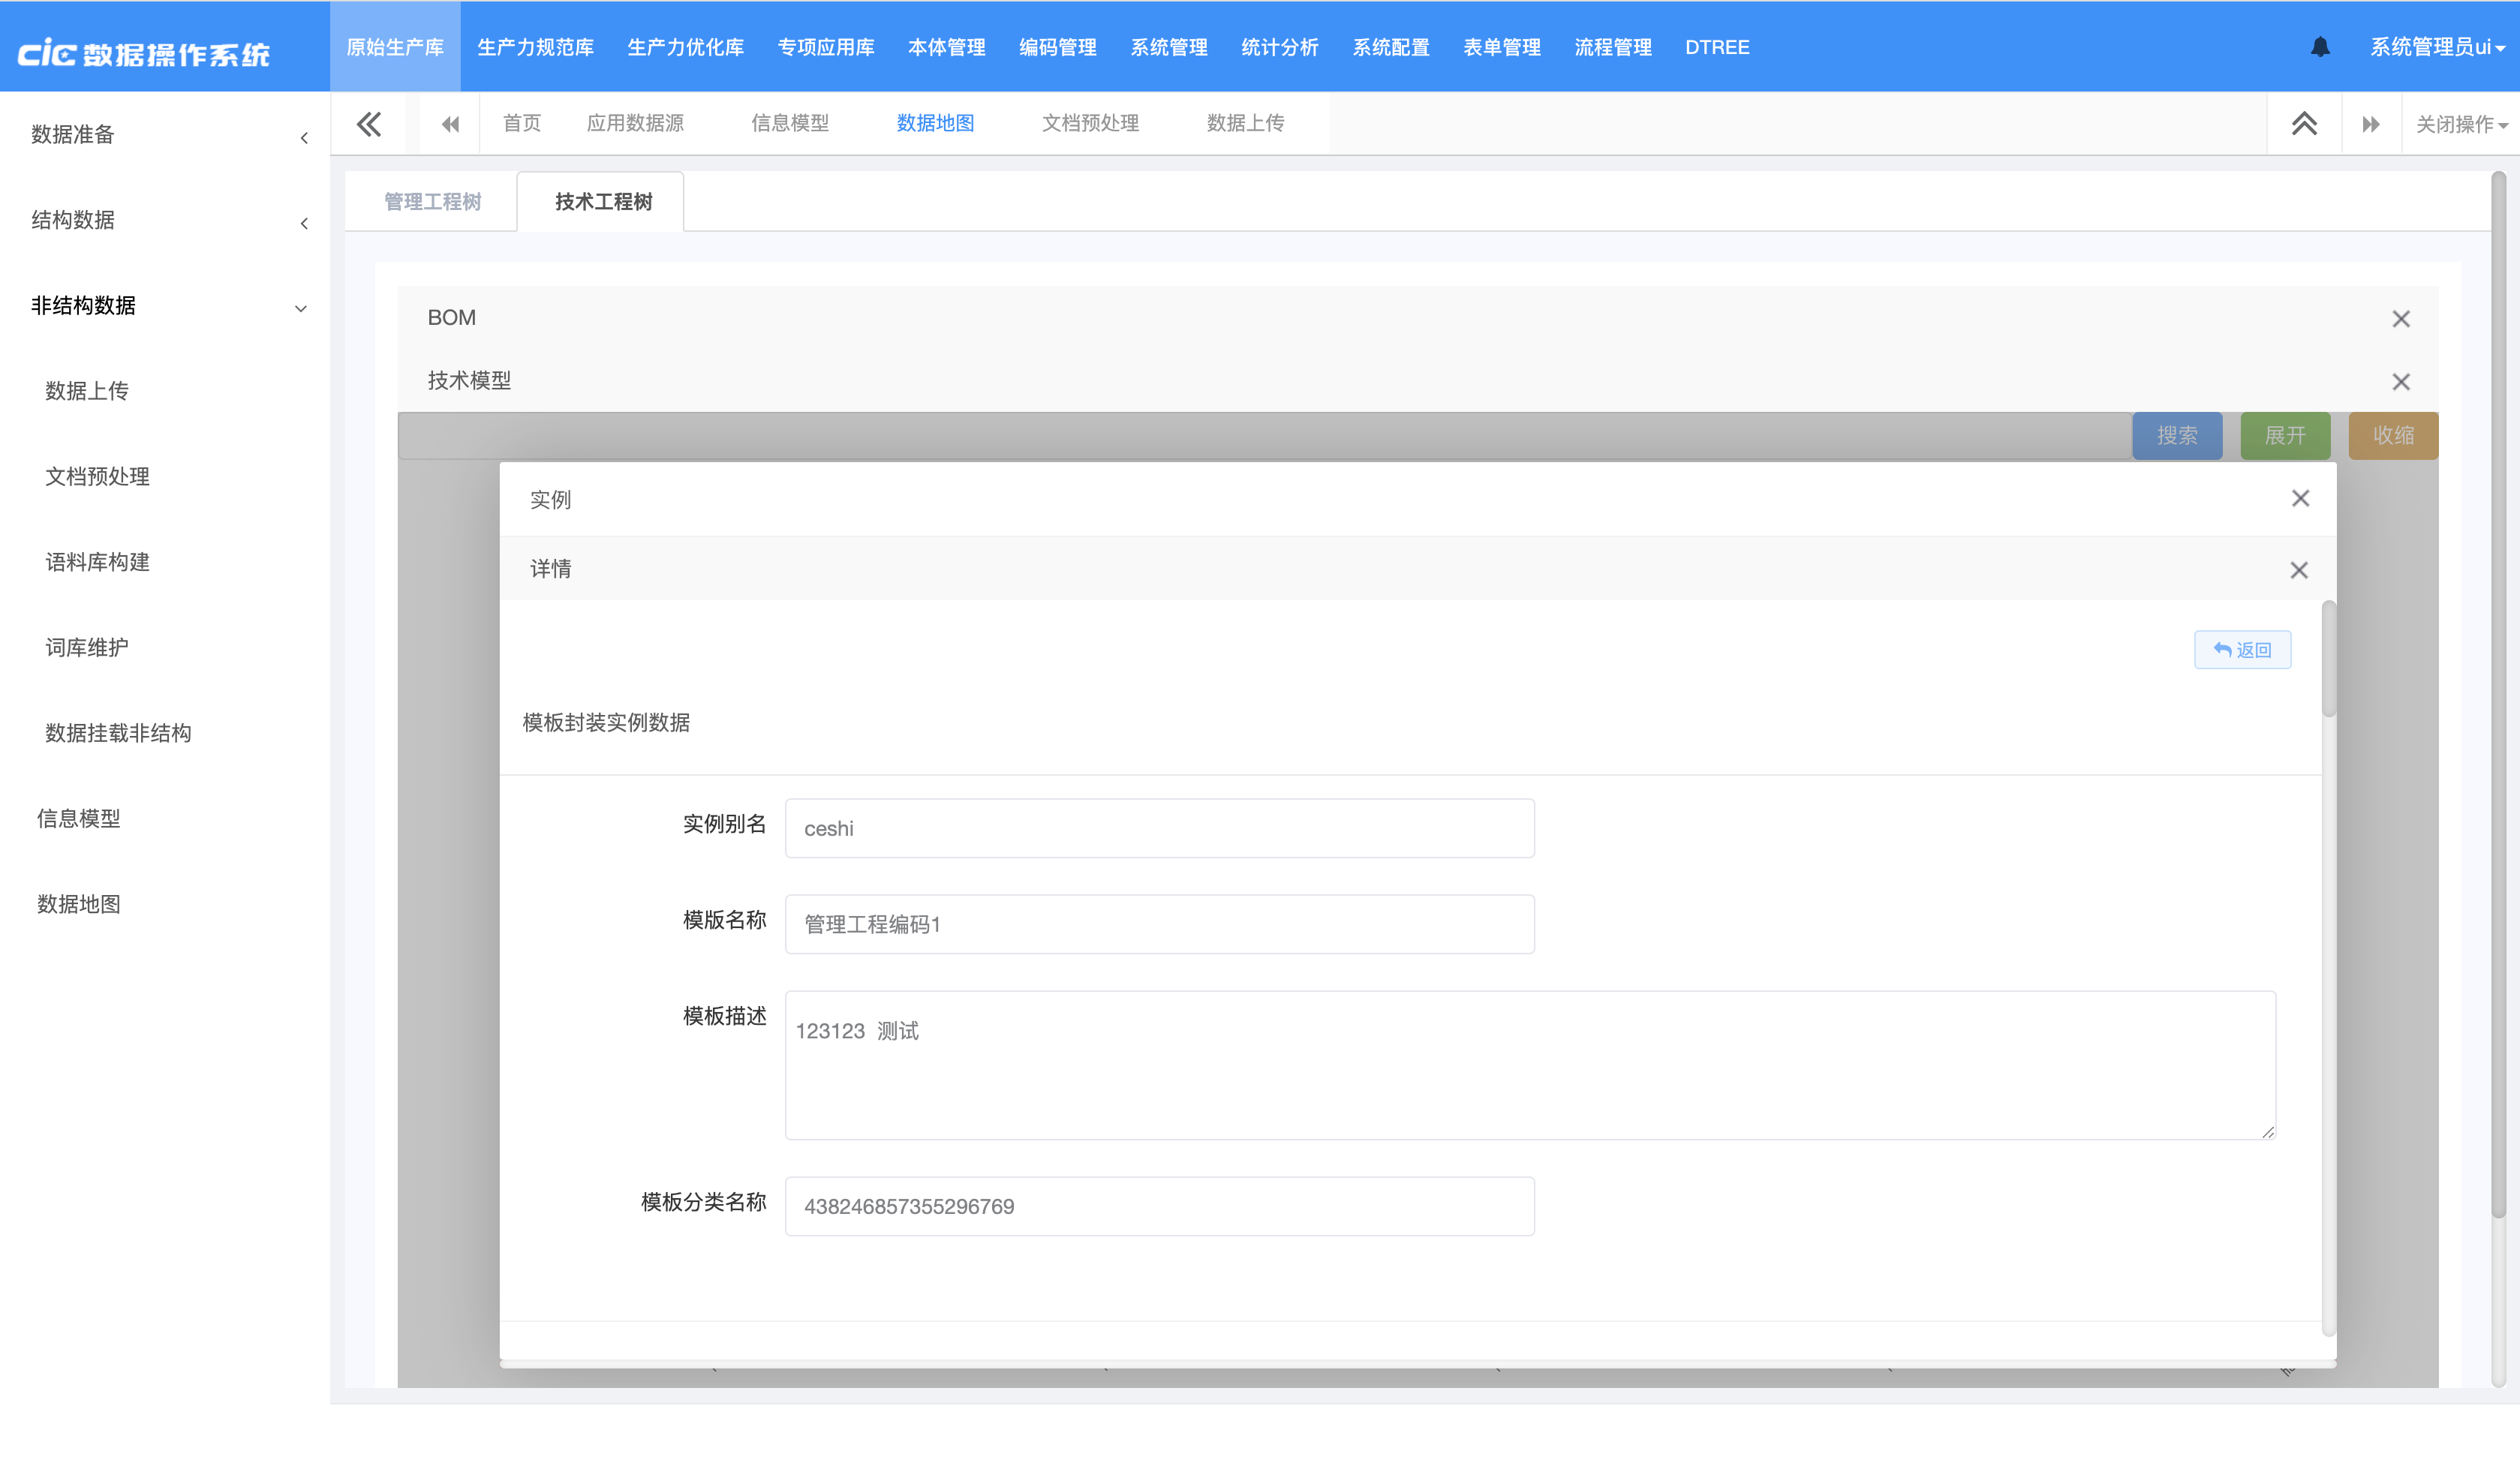Collapse sidebar with double-left chevron icon
Viewport: 2520px width, 1457px height.
[x=369, y=124]
